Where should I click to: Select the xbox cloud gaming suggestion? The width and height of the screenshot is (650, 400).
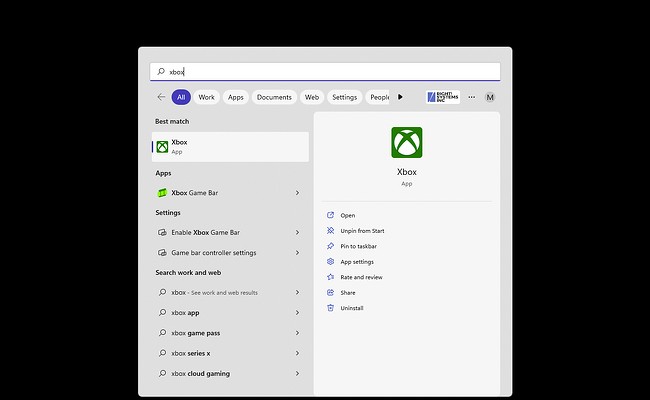point(230,374)
